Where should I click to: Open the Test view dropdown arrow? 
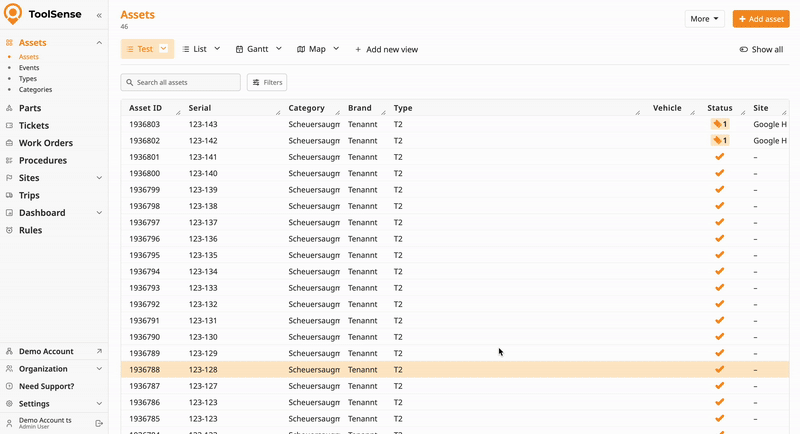click(164, 49)
